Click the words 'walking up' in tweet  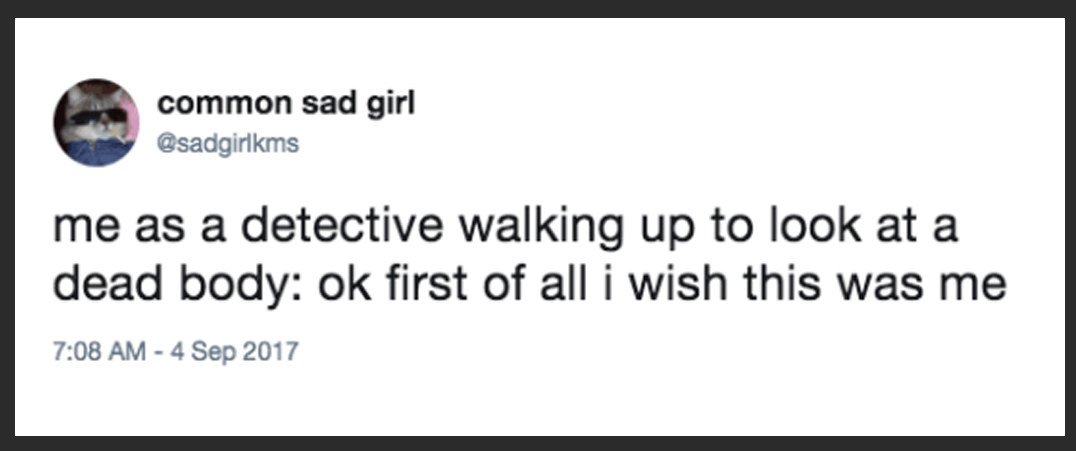[574, 231]
